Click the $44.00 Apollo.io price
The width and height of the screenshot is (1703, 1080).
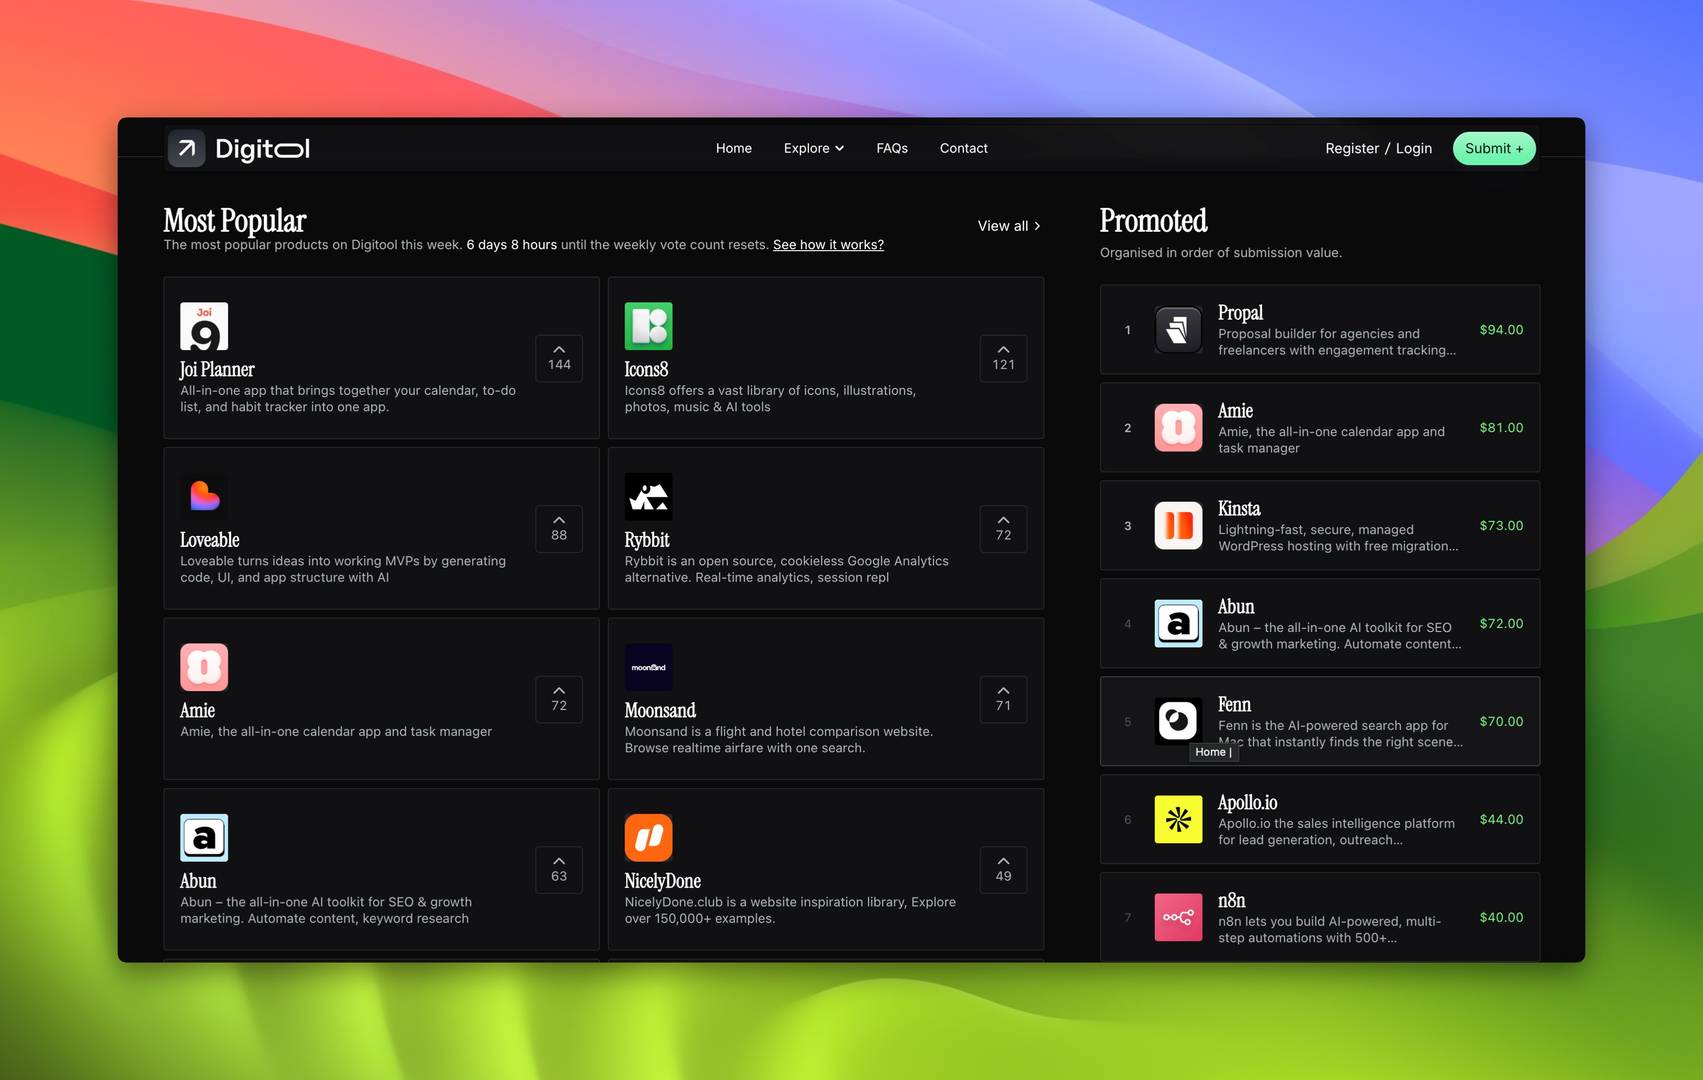coord(1501,820)
